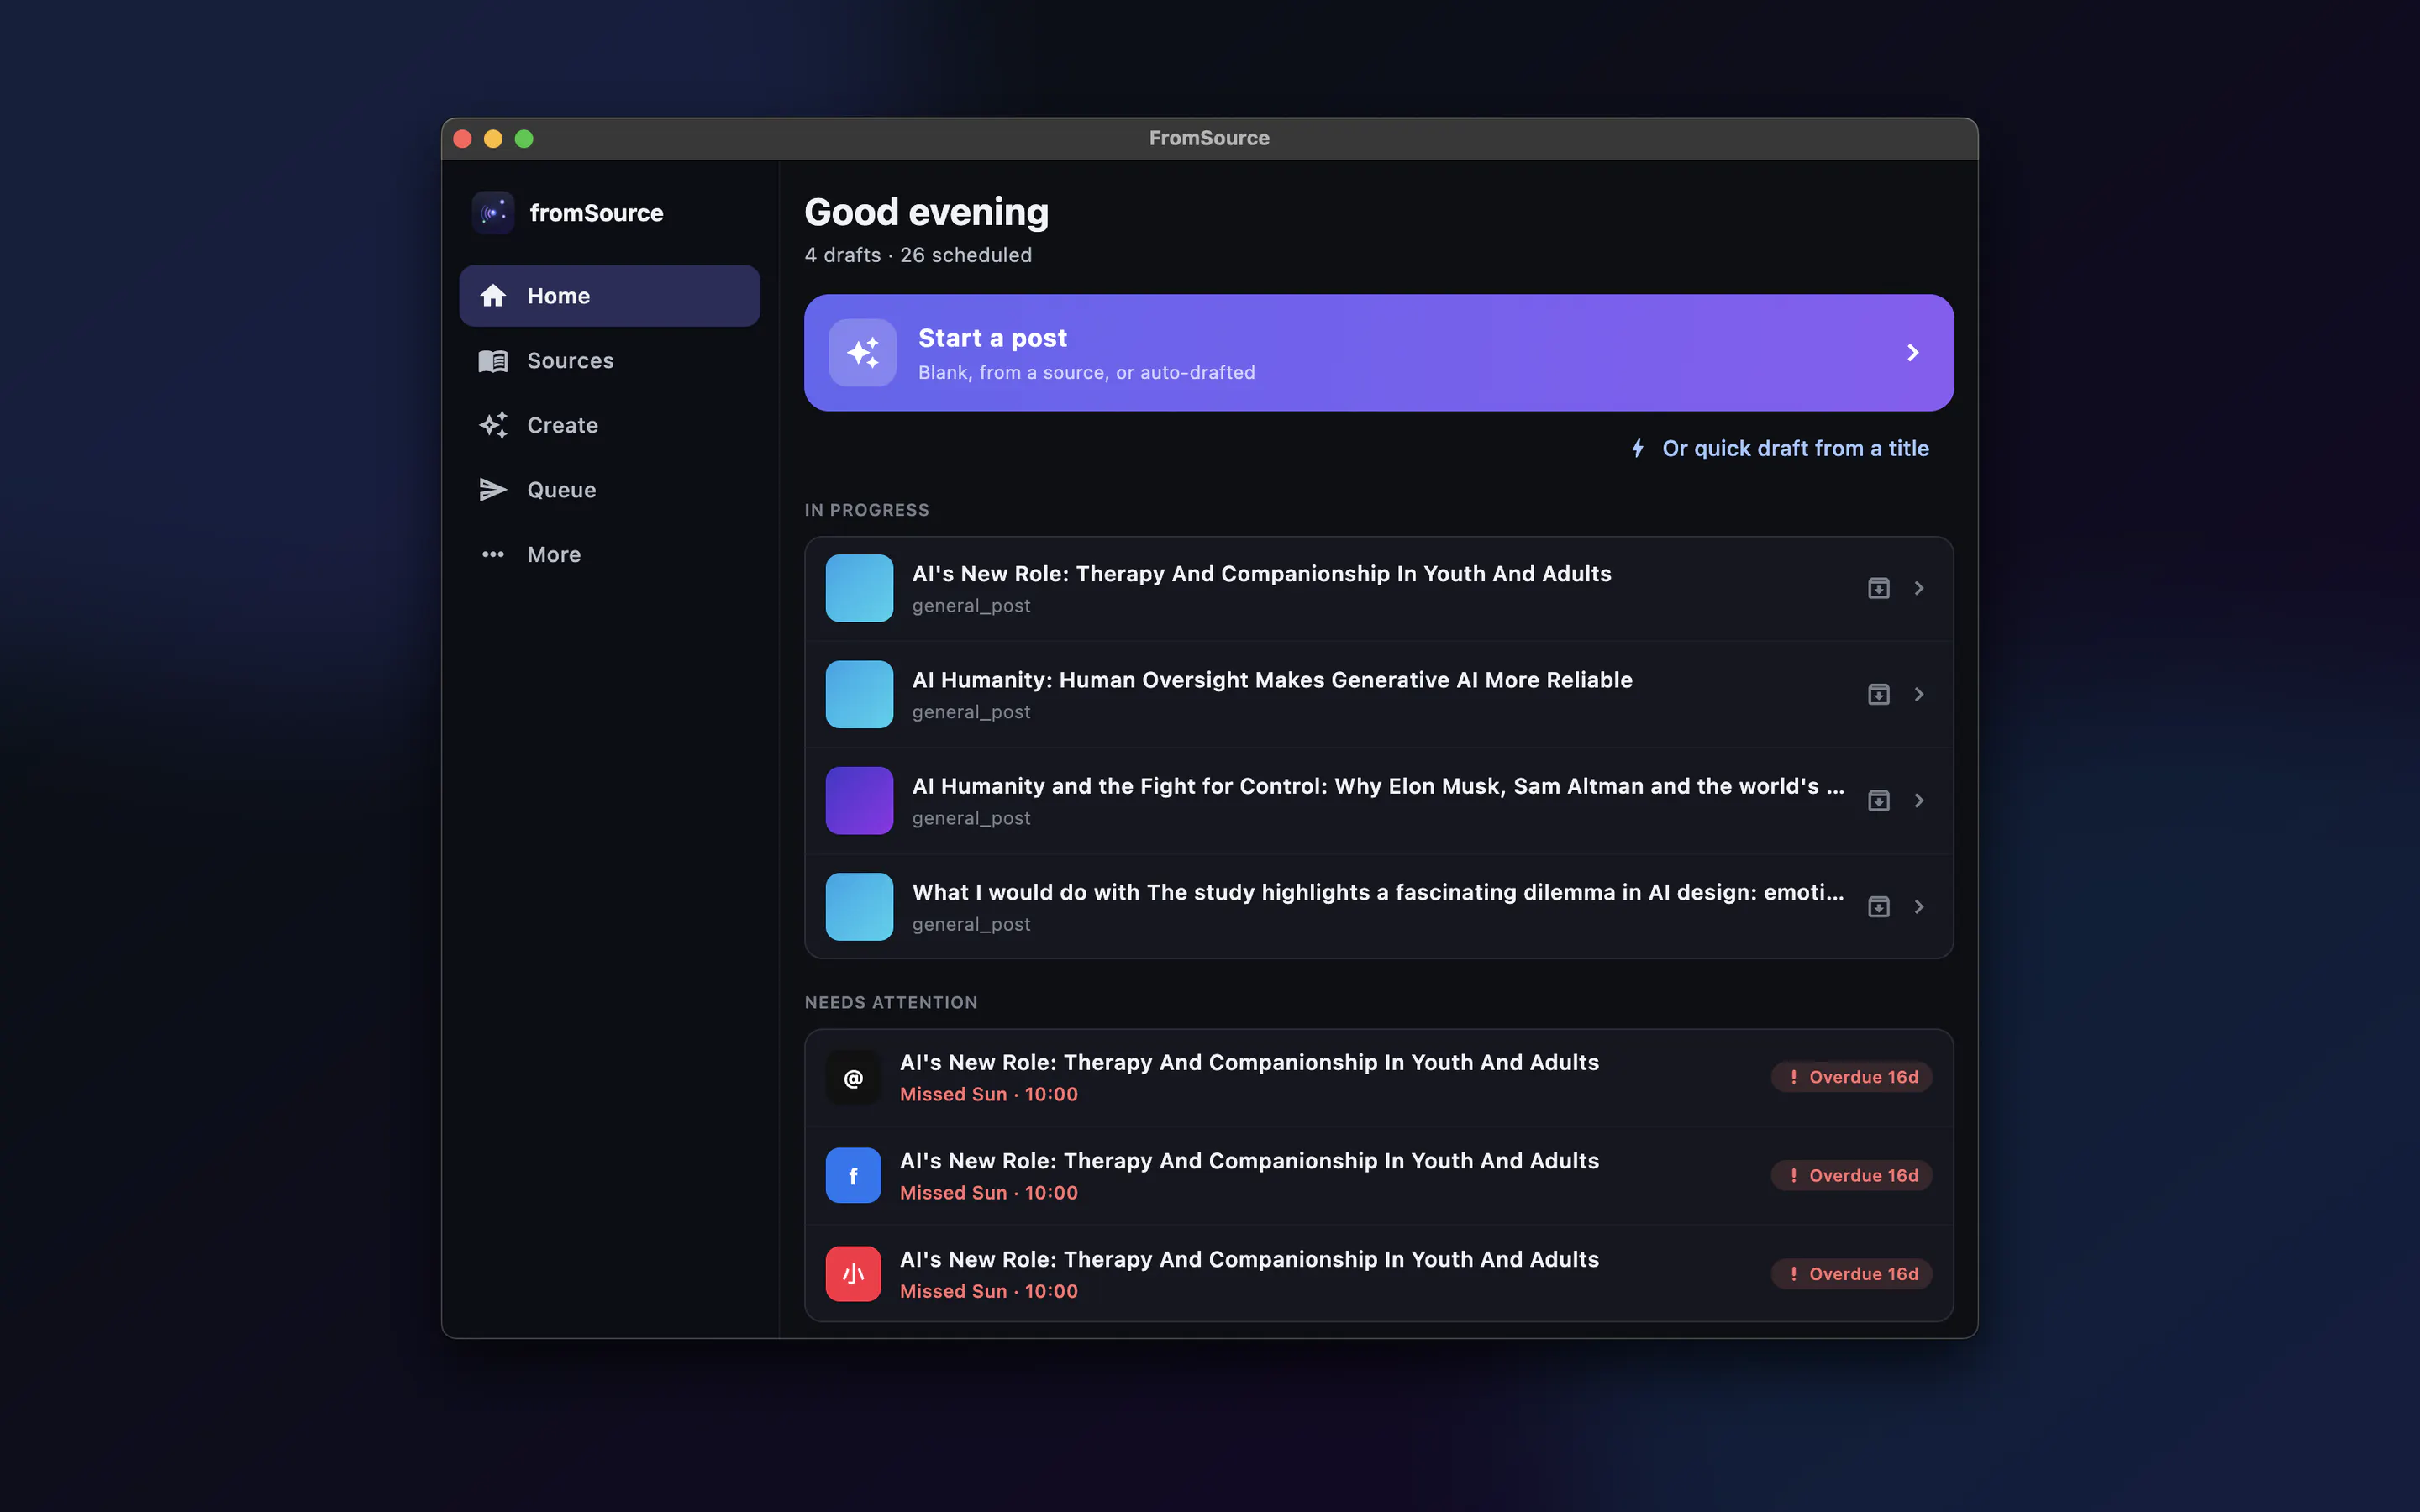Click the Sources book icon
This screenshot has height=1512, width=2420.
[493, 361]
